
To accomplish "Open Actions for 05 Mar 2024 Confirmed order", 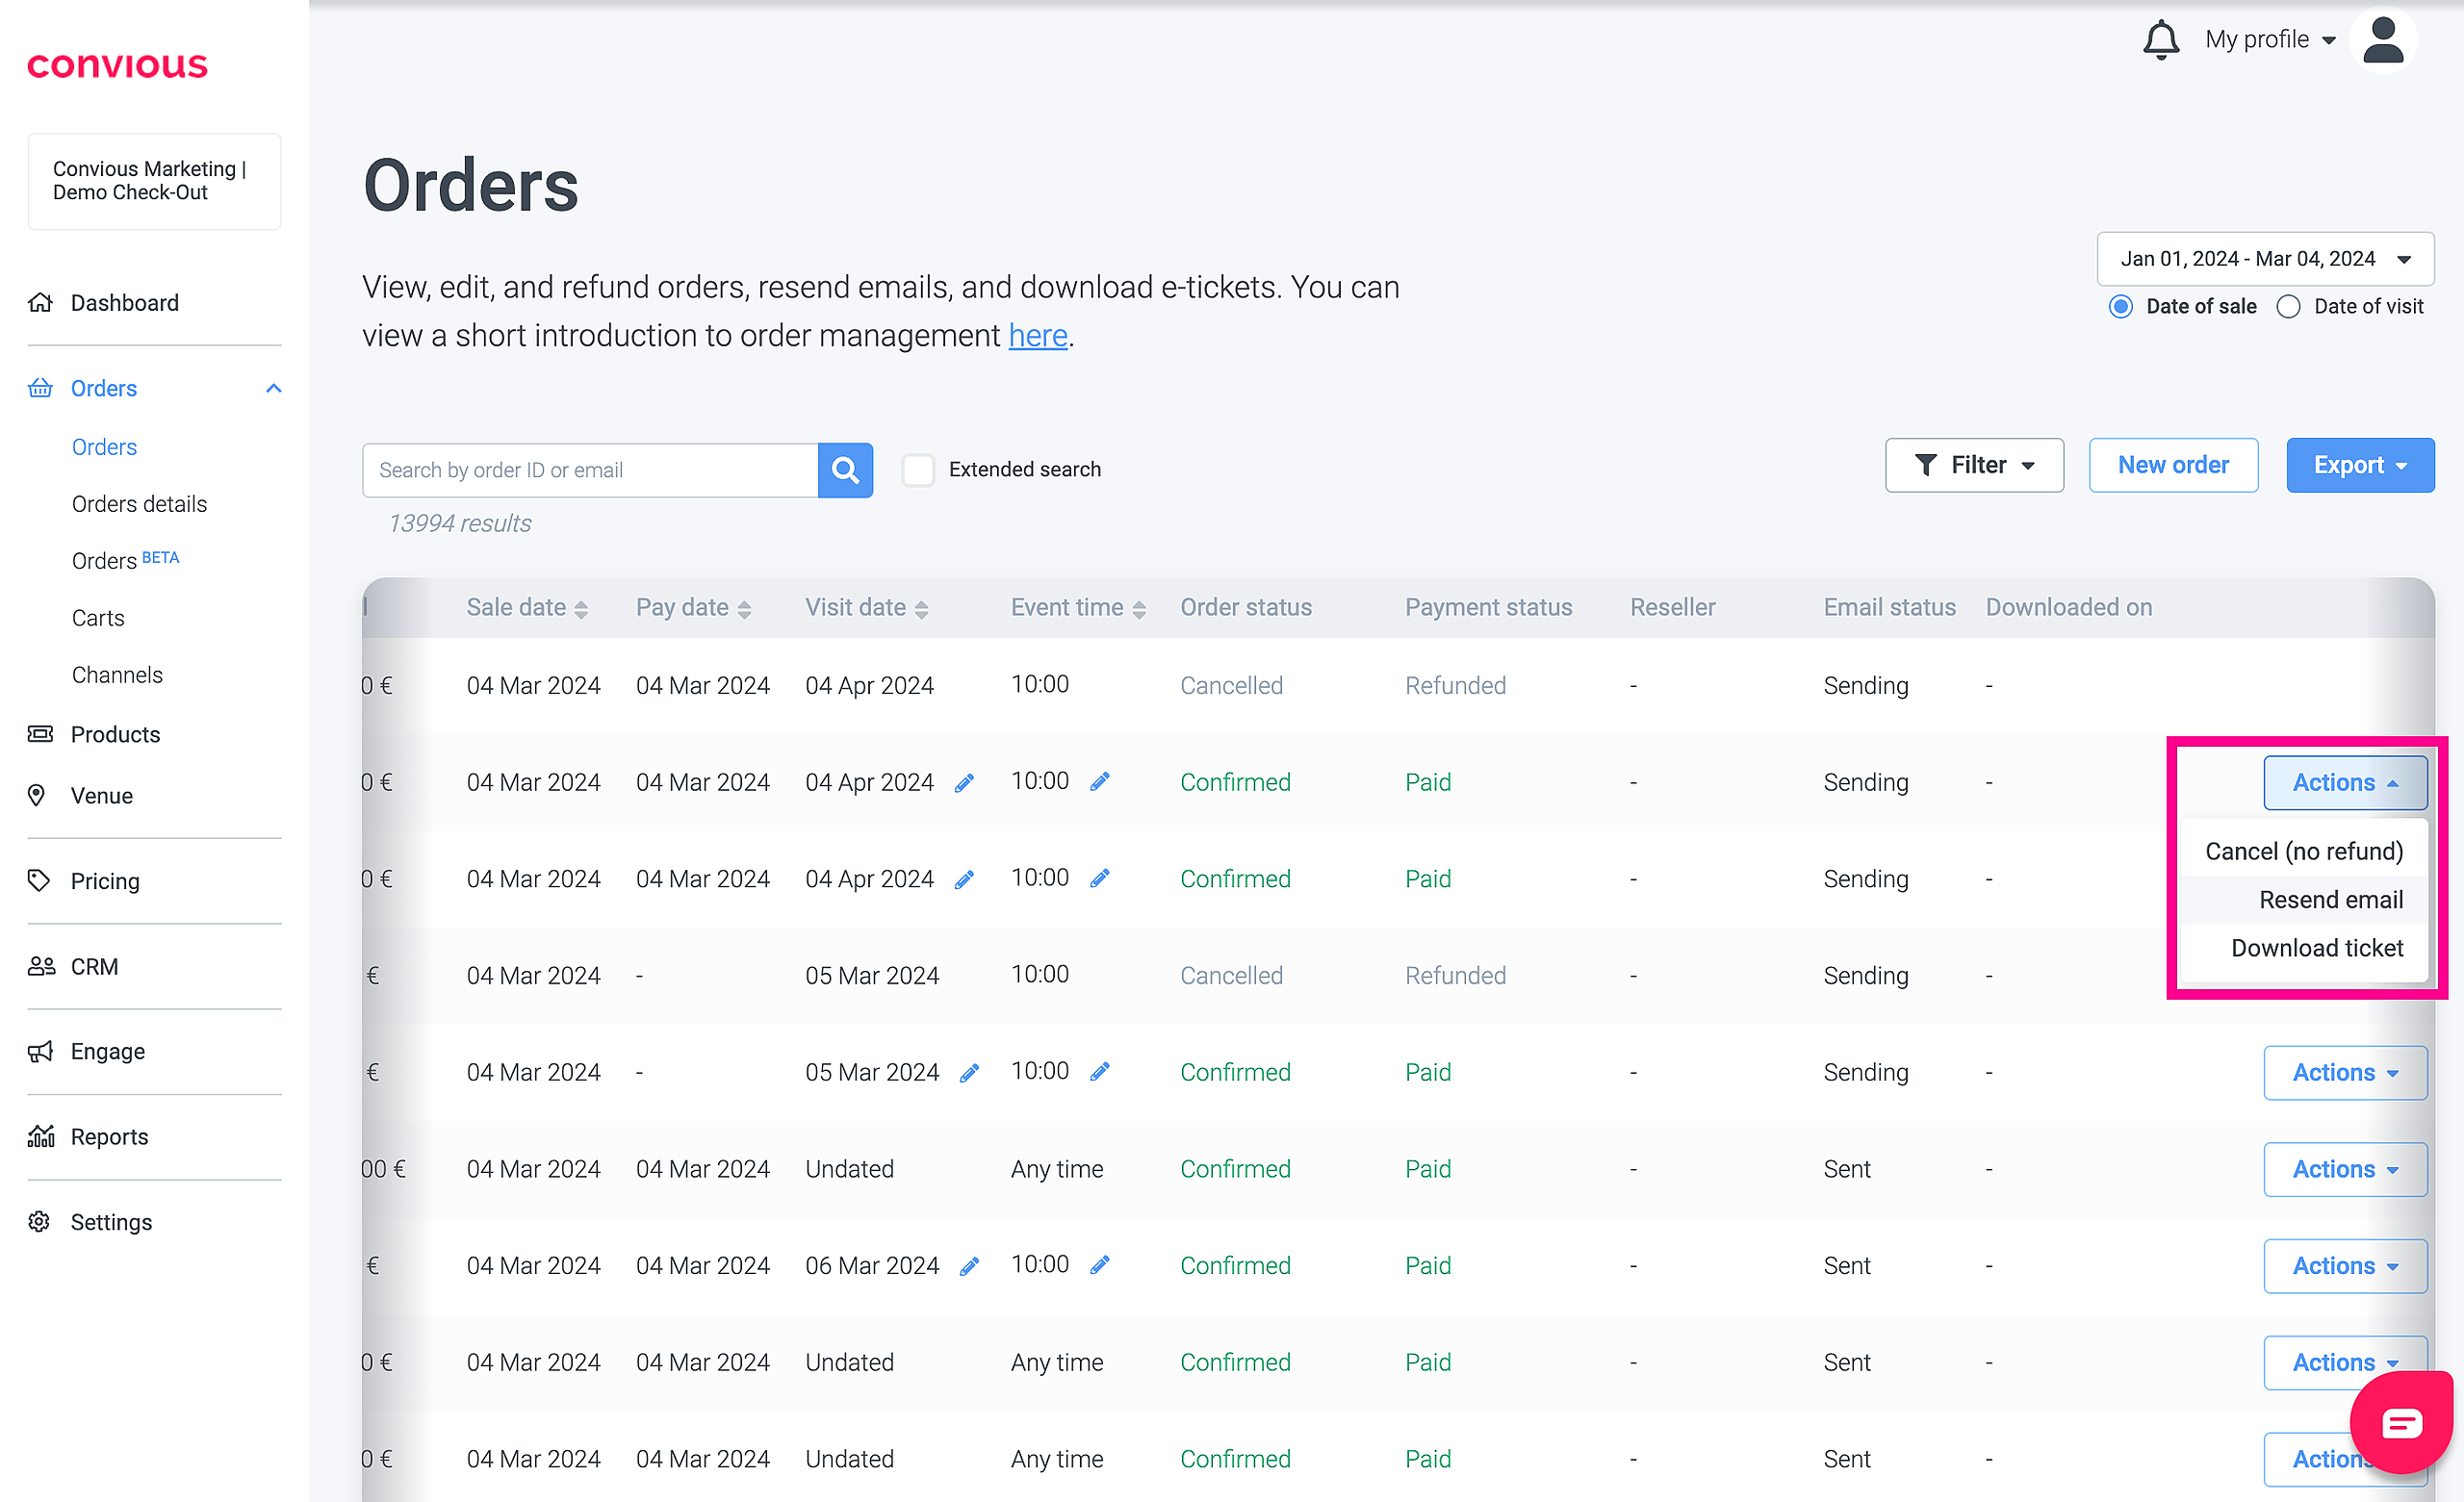I will click(x=2345, y=1073).
